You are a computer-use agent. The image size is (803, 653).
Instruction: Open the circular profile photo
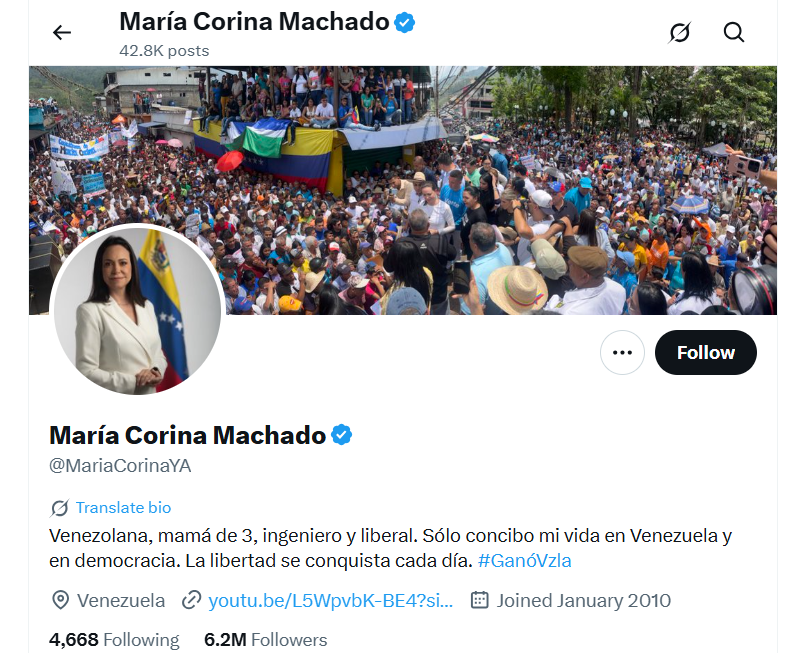pos(137,309)
